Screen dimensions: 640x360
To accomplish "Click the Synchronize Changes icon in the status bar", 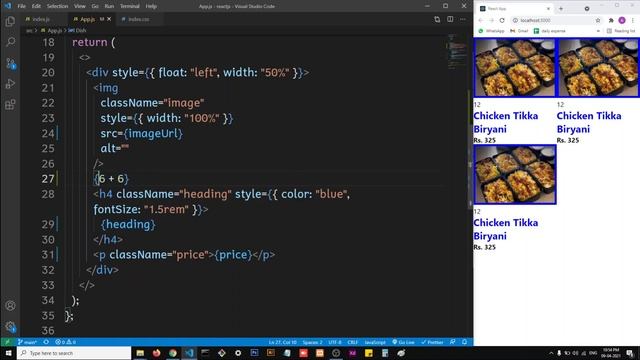I will (x=46, y=342).
